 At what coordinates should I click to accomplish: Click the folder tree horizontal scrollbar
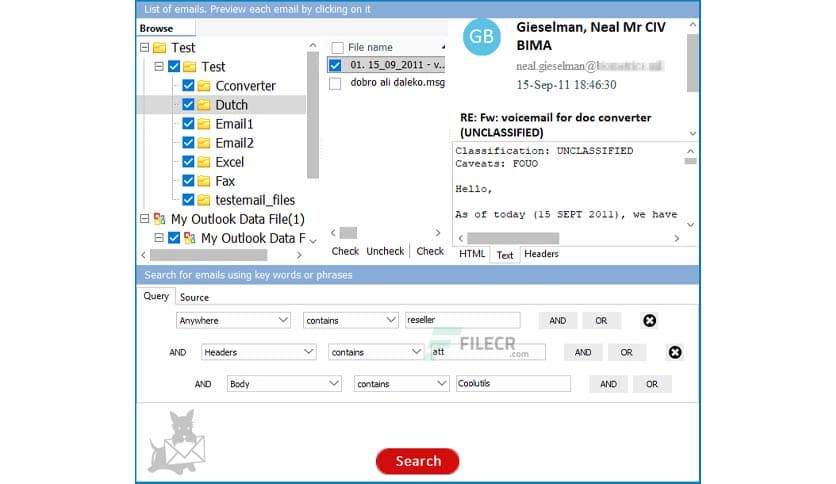pos(208,255)
